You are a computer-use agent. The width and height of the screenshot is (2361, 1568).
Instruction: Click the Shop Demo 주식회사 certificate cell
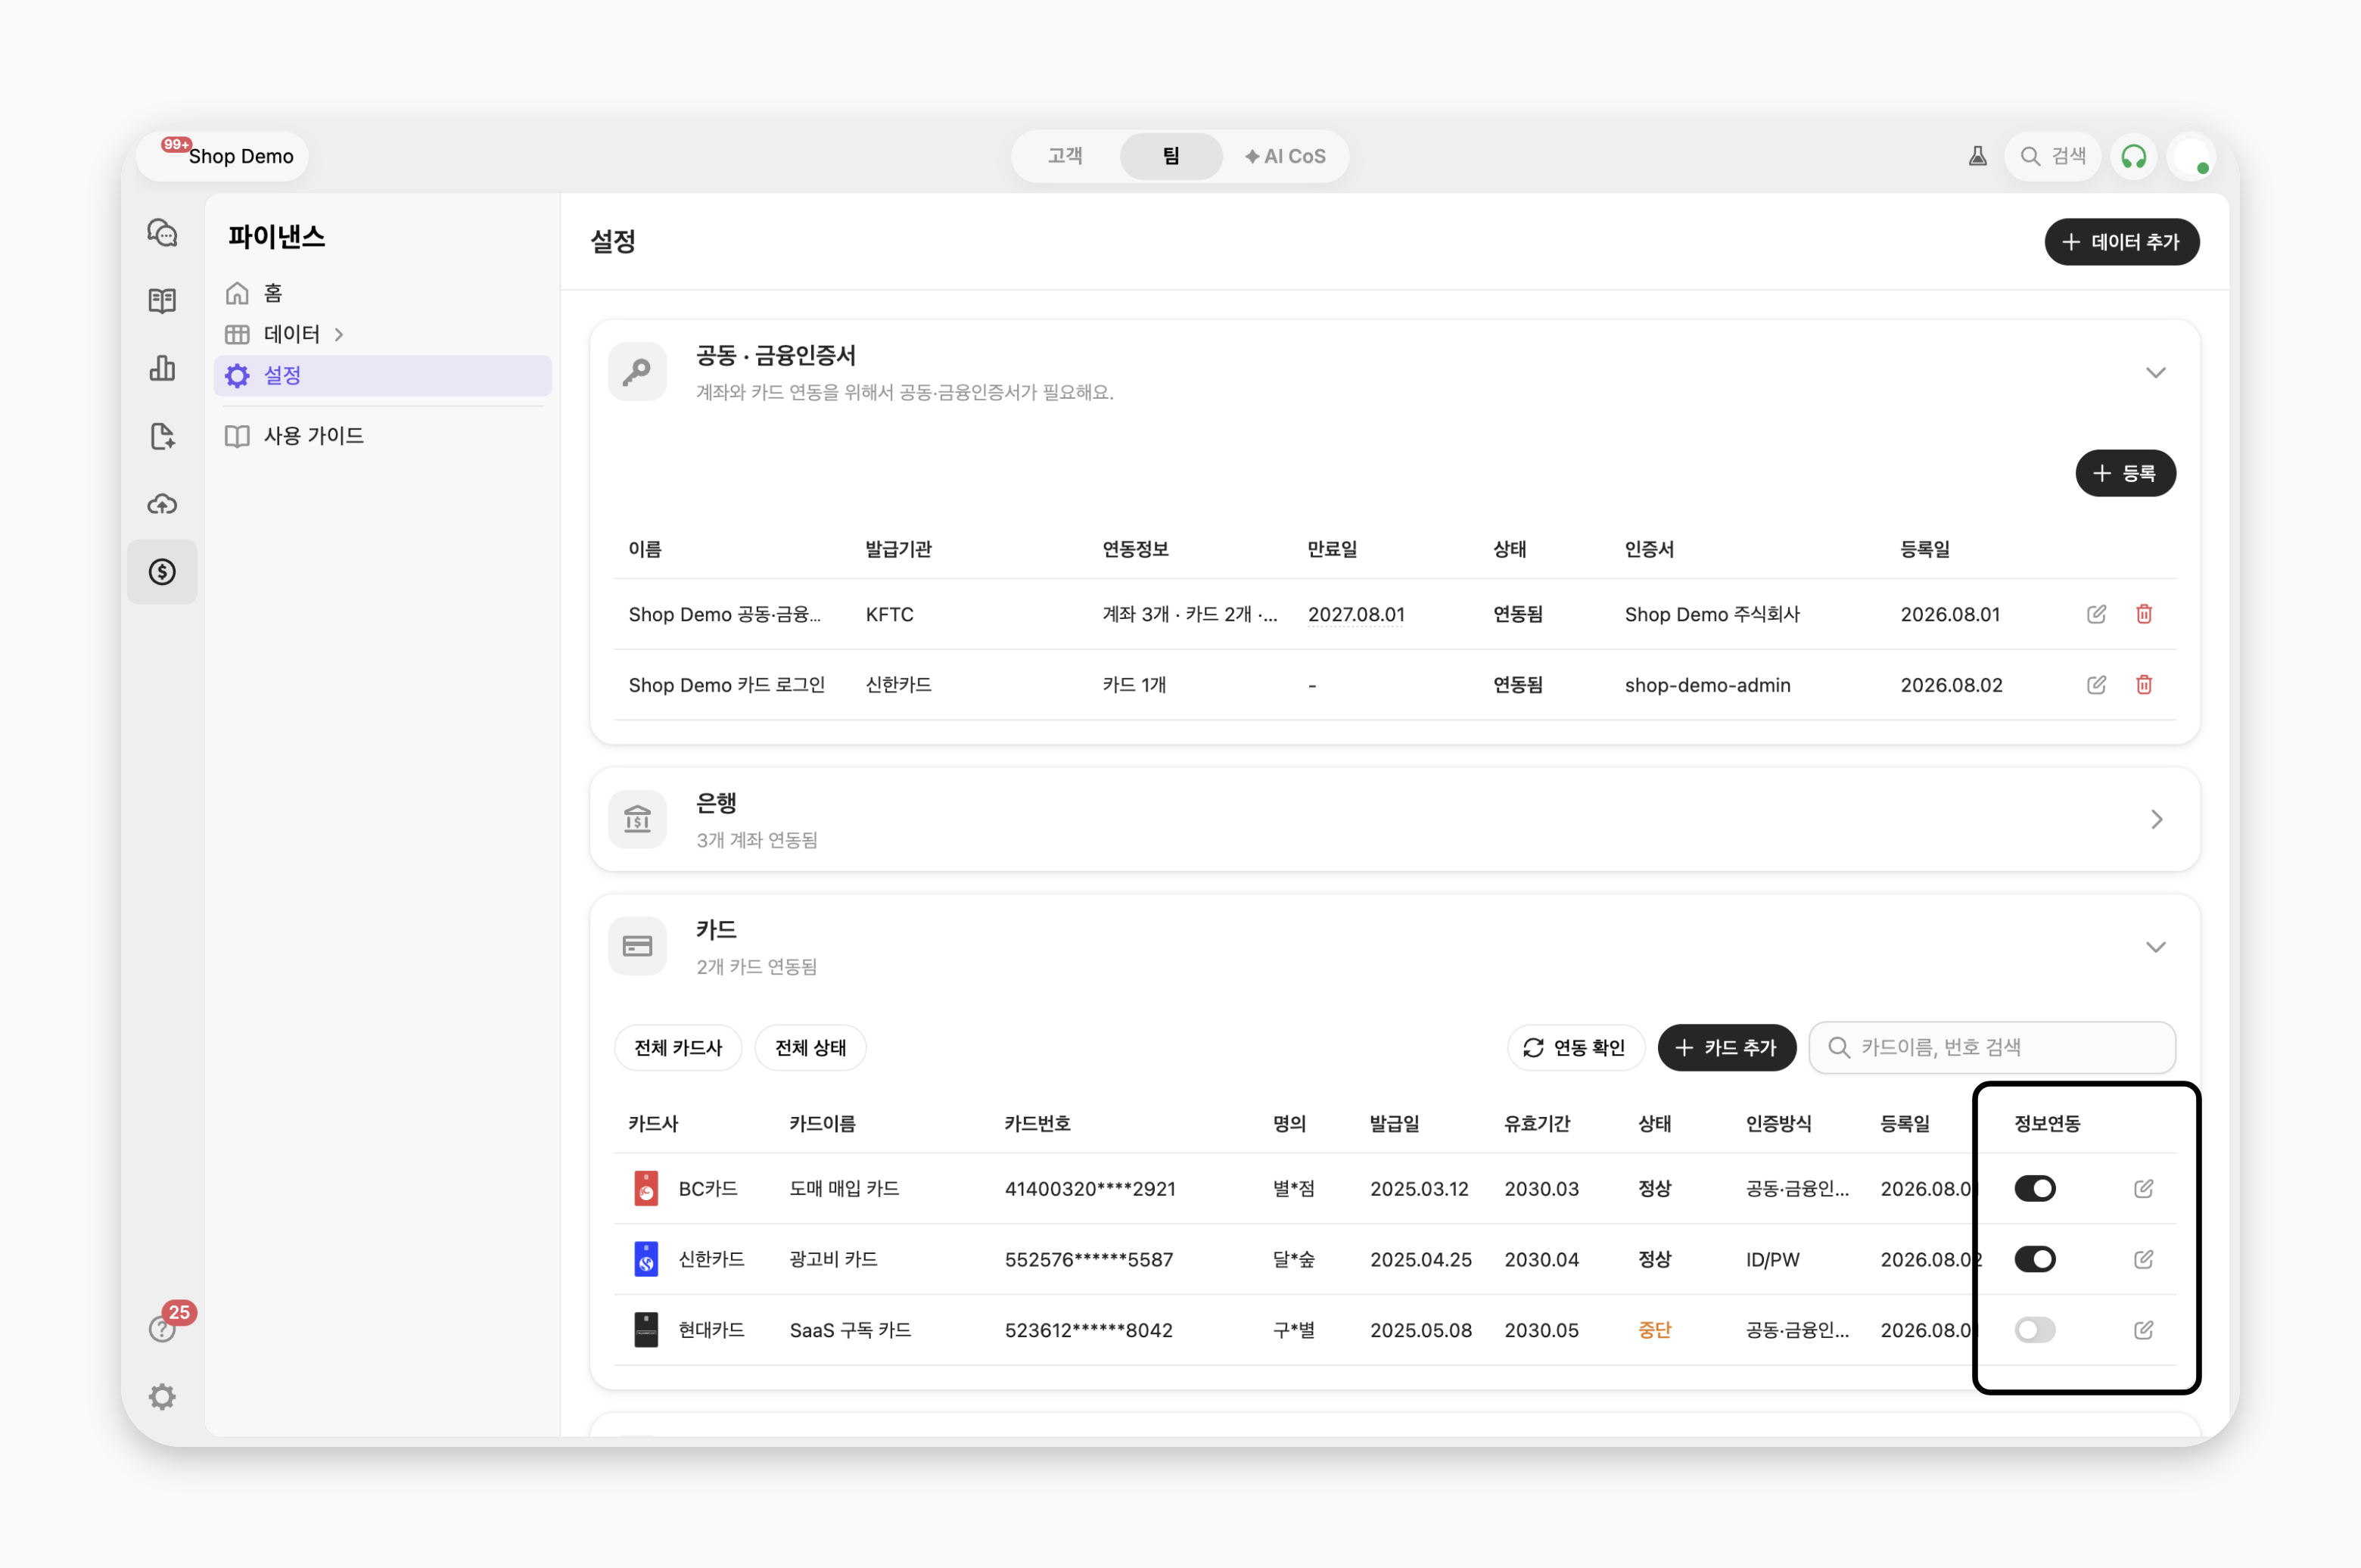[1711, 614]
